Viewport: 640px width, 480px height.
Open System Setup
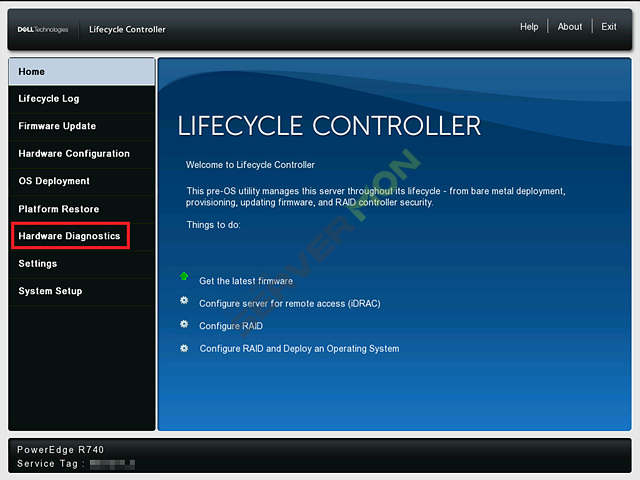pos(82,291)
